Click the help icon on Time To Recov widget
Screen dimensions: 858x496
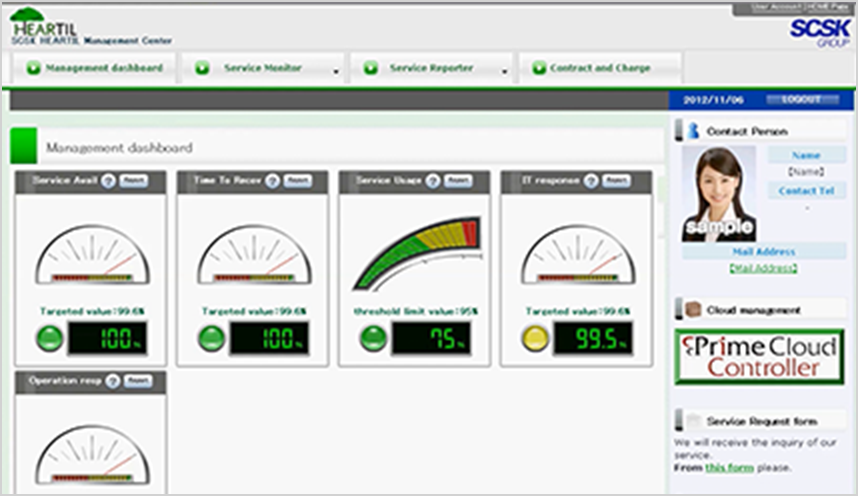point(271,181)
